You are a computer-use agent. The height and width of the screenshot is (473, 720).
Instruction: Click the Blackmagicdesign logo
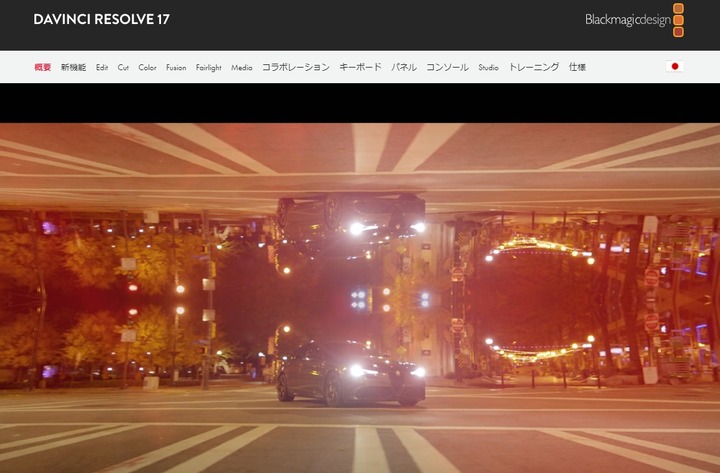[635, 20]
